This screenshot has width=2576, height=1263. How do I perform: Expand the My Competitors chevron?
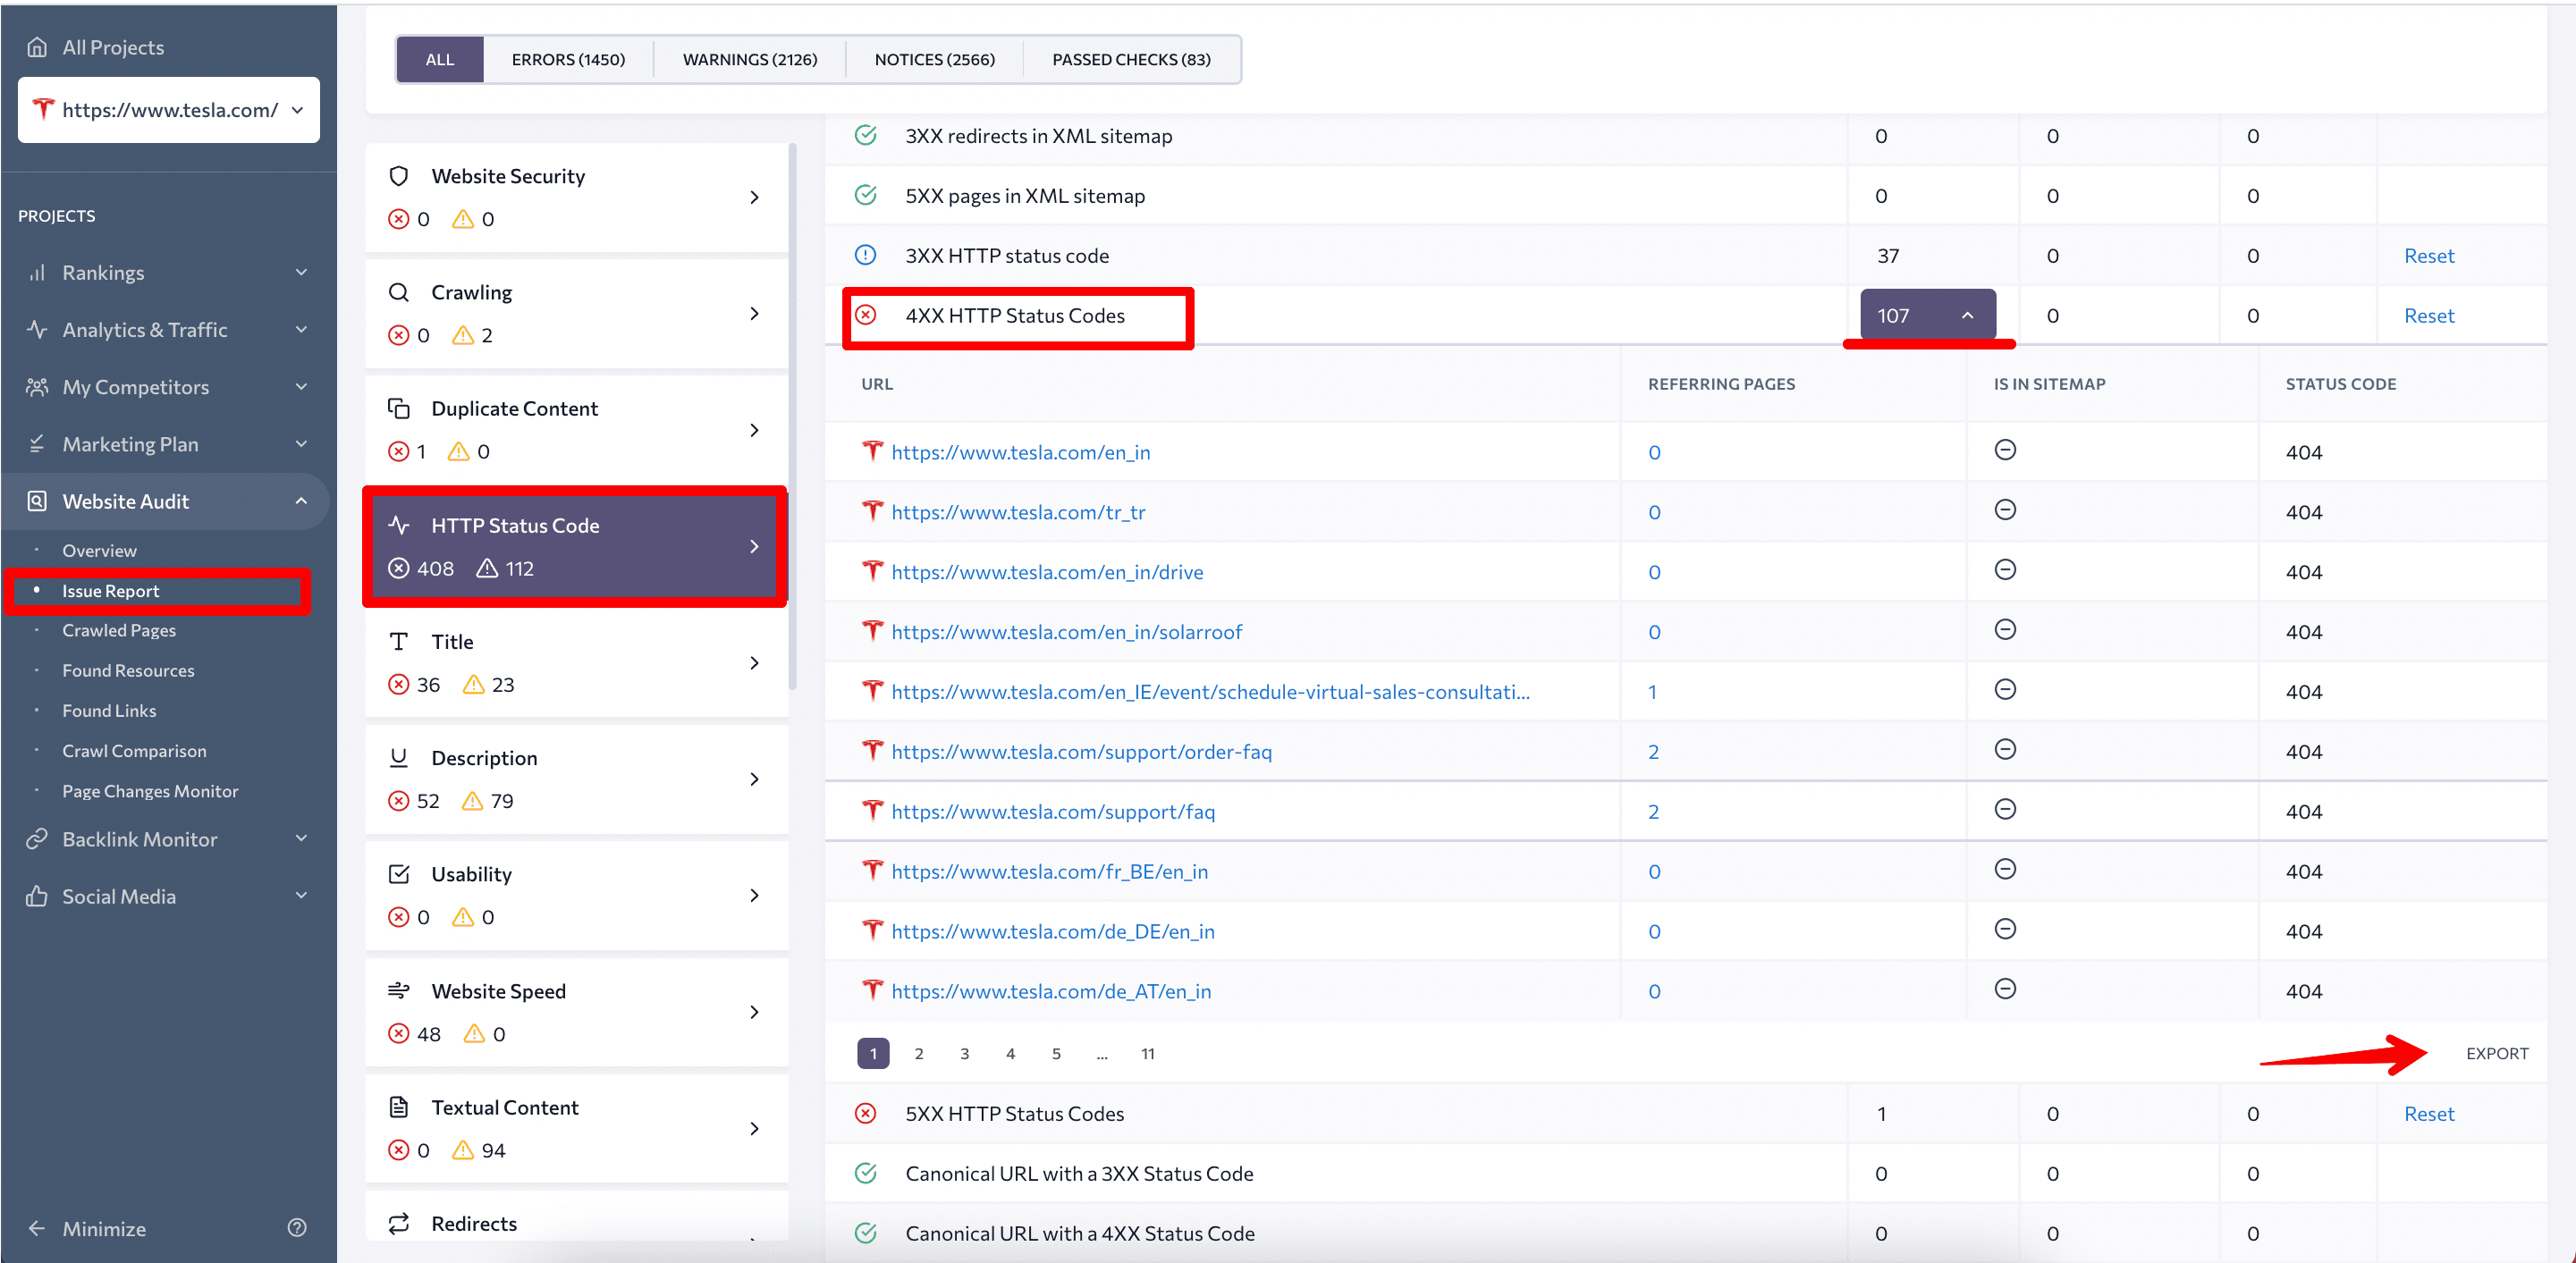(301, 386)
